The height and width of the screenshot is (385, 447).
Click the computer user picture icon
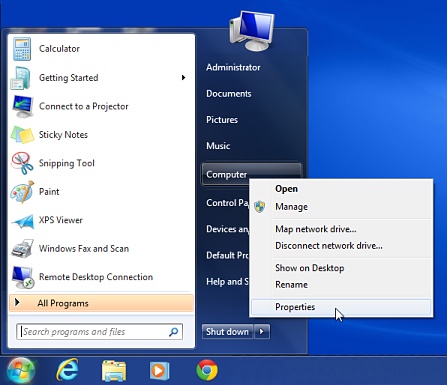pos(252,31)
